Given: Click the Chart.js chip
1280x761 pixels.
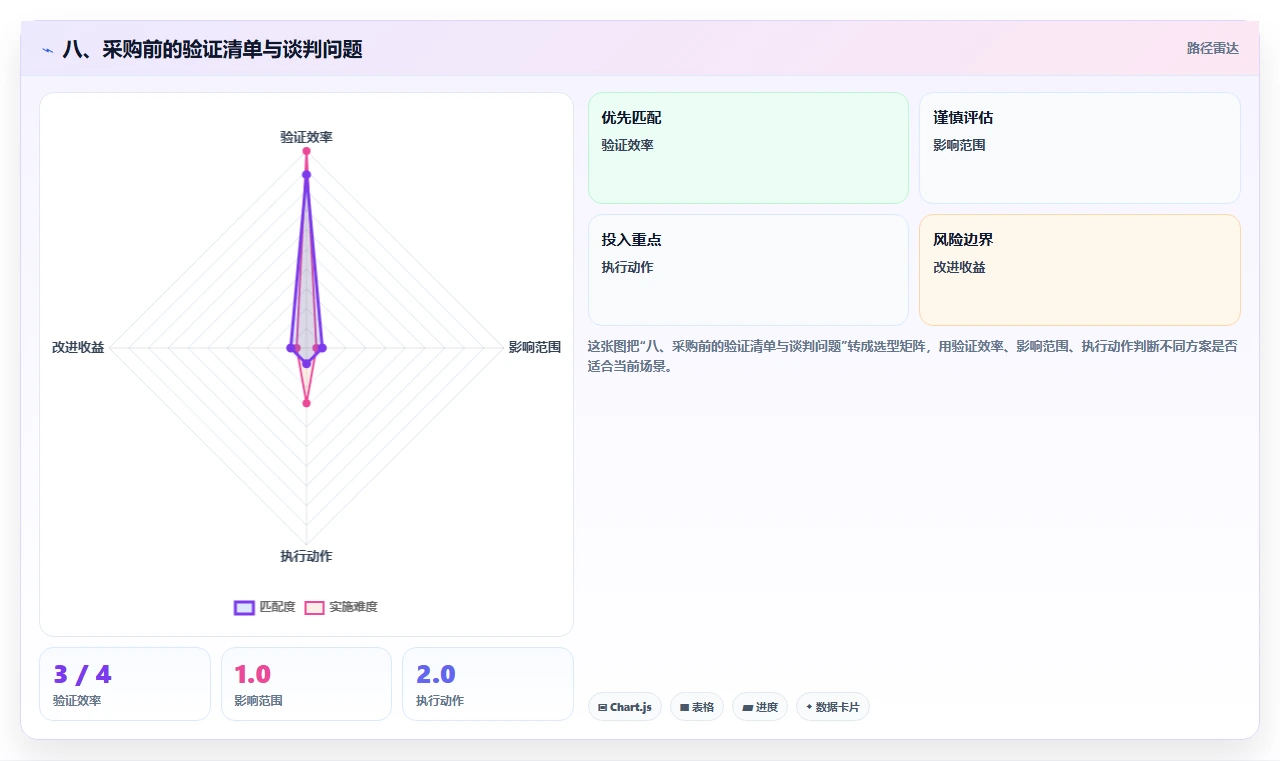Looking at the screenshot, I should [x=625, y=707].
